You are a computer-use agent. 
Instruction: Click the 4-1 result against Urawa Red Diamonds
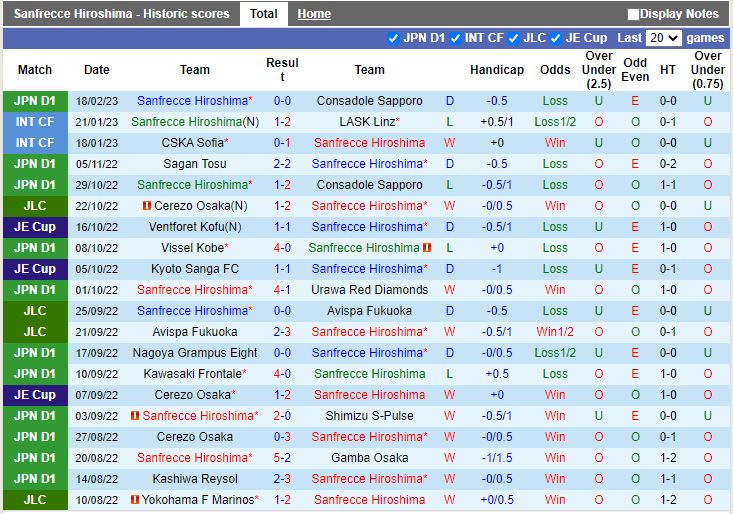click(282, 290)
